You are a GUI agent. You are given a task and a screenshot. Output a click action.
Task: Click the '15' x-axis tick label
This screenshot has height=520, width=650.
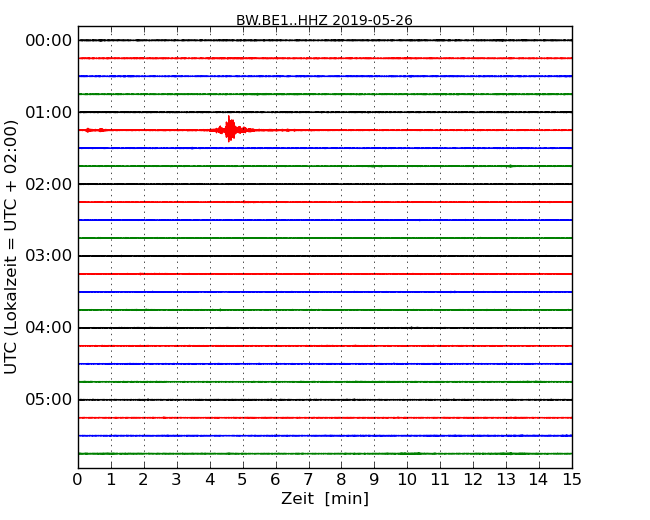pos(572,480)
